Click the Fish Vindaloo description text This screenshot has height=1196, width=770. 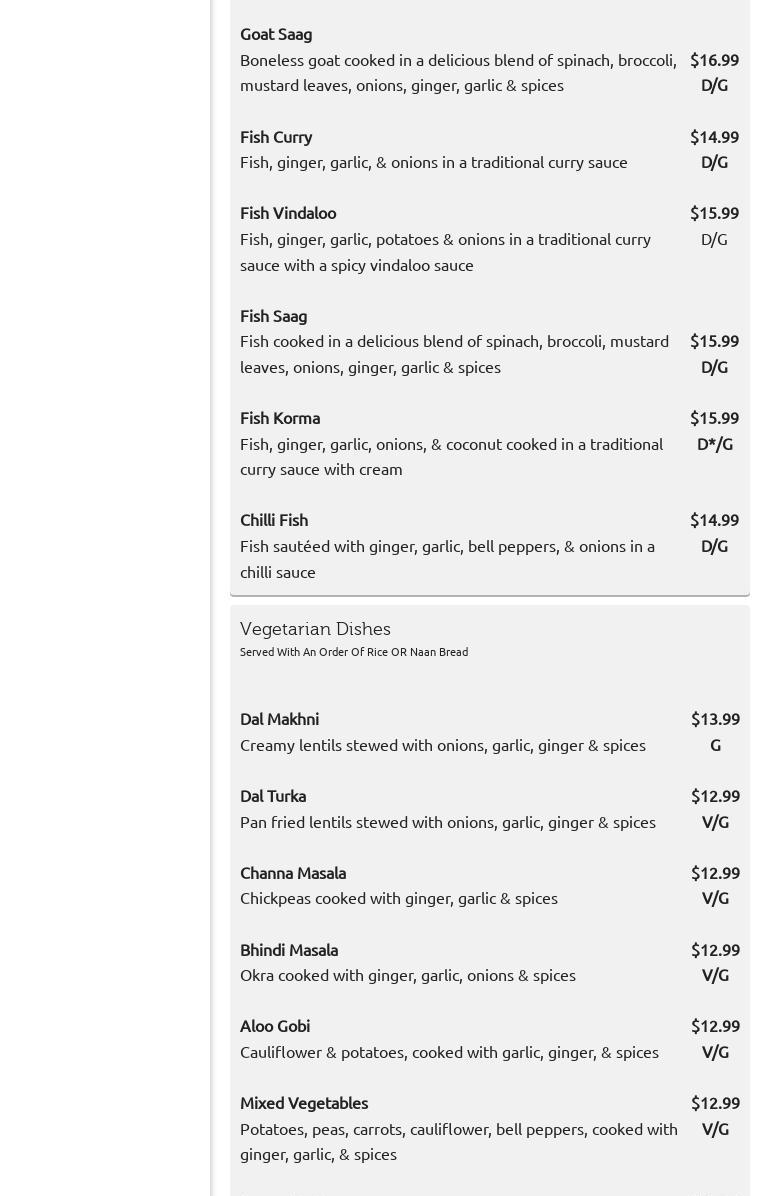(x=445, y=252)
